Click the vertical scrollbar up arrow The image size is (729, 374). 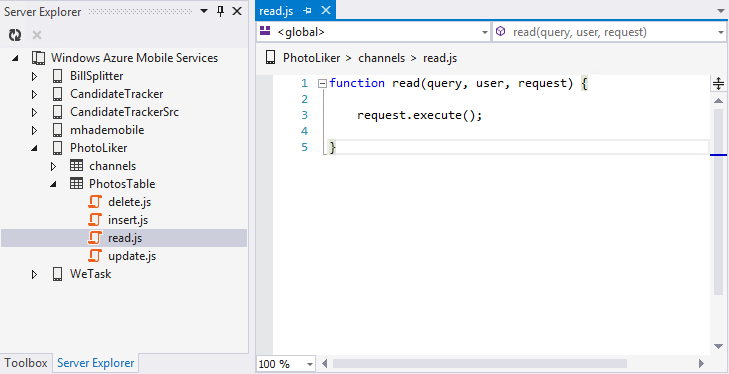719,101
